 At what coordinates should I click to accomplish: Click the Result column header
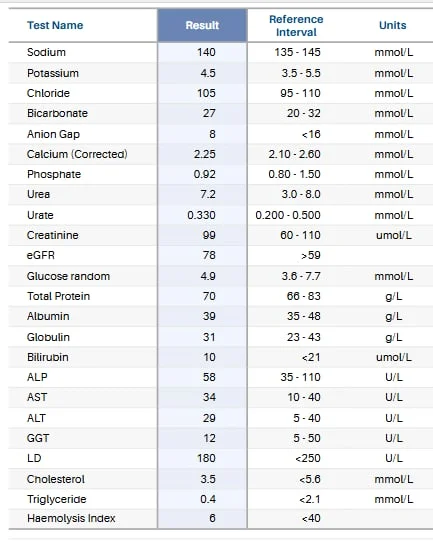click(x=202, y=25)
